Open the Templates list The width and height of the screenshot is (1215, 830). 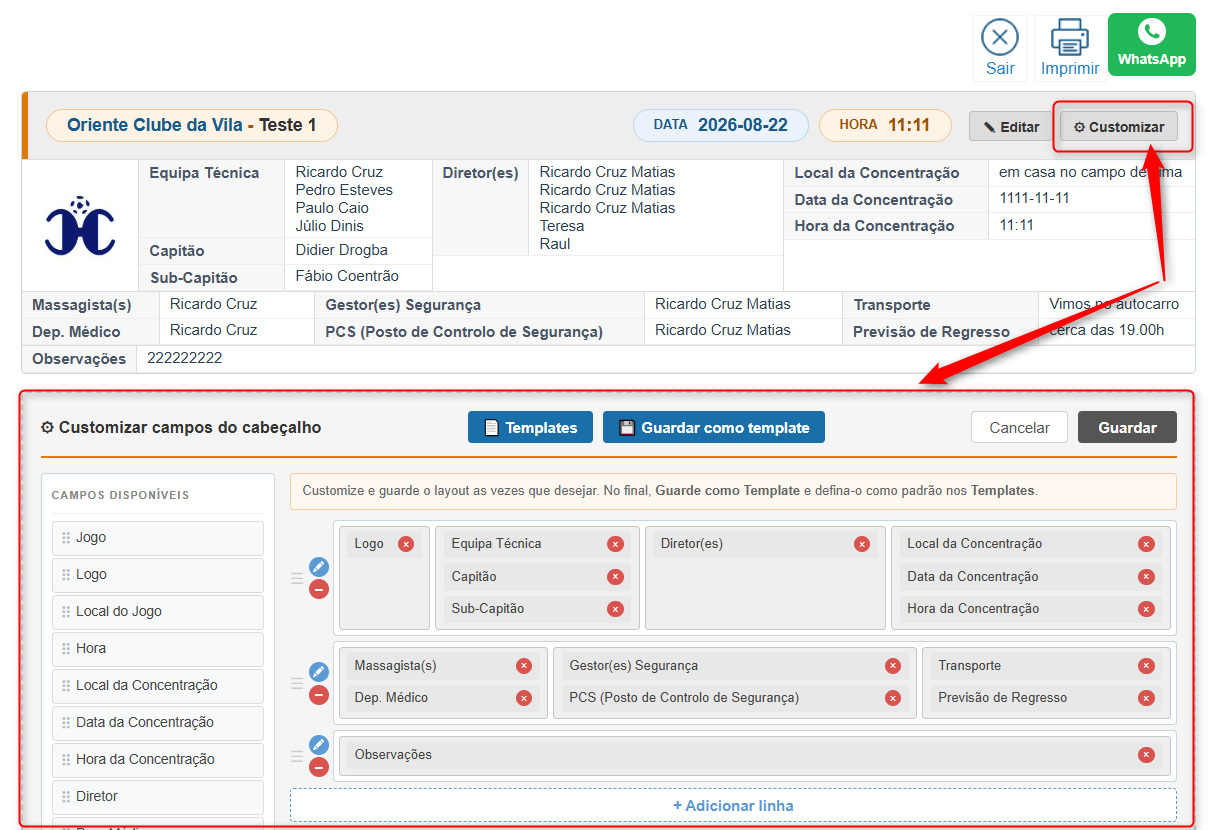tap(530, 427)
